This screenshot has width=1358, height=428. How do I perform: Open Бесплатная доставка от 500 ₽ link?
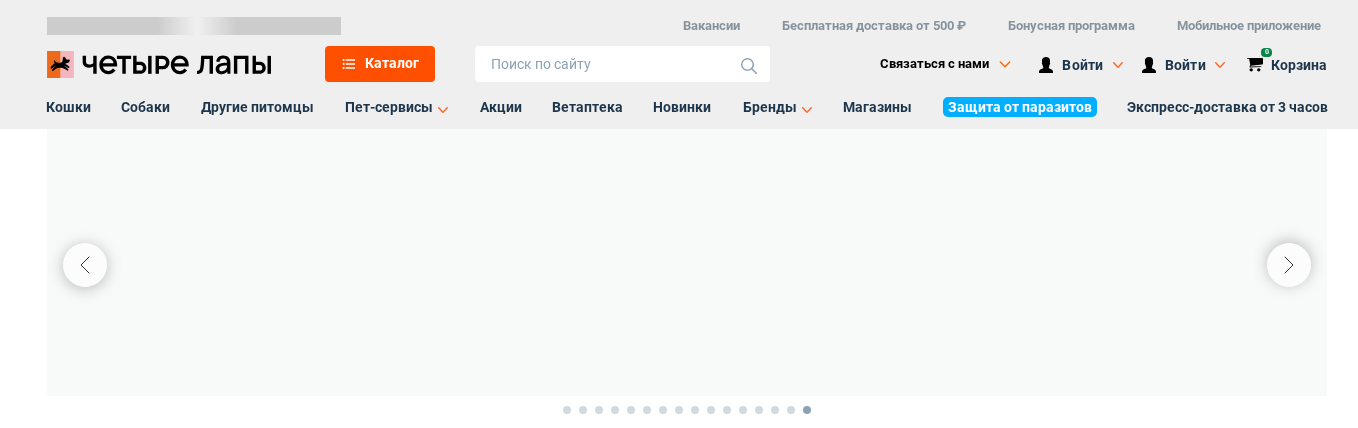click(874, 26)
